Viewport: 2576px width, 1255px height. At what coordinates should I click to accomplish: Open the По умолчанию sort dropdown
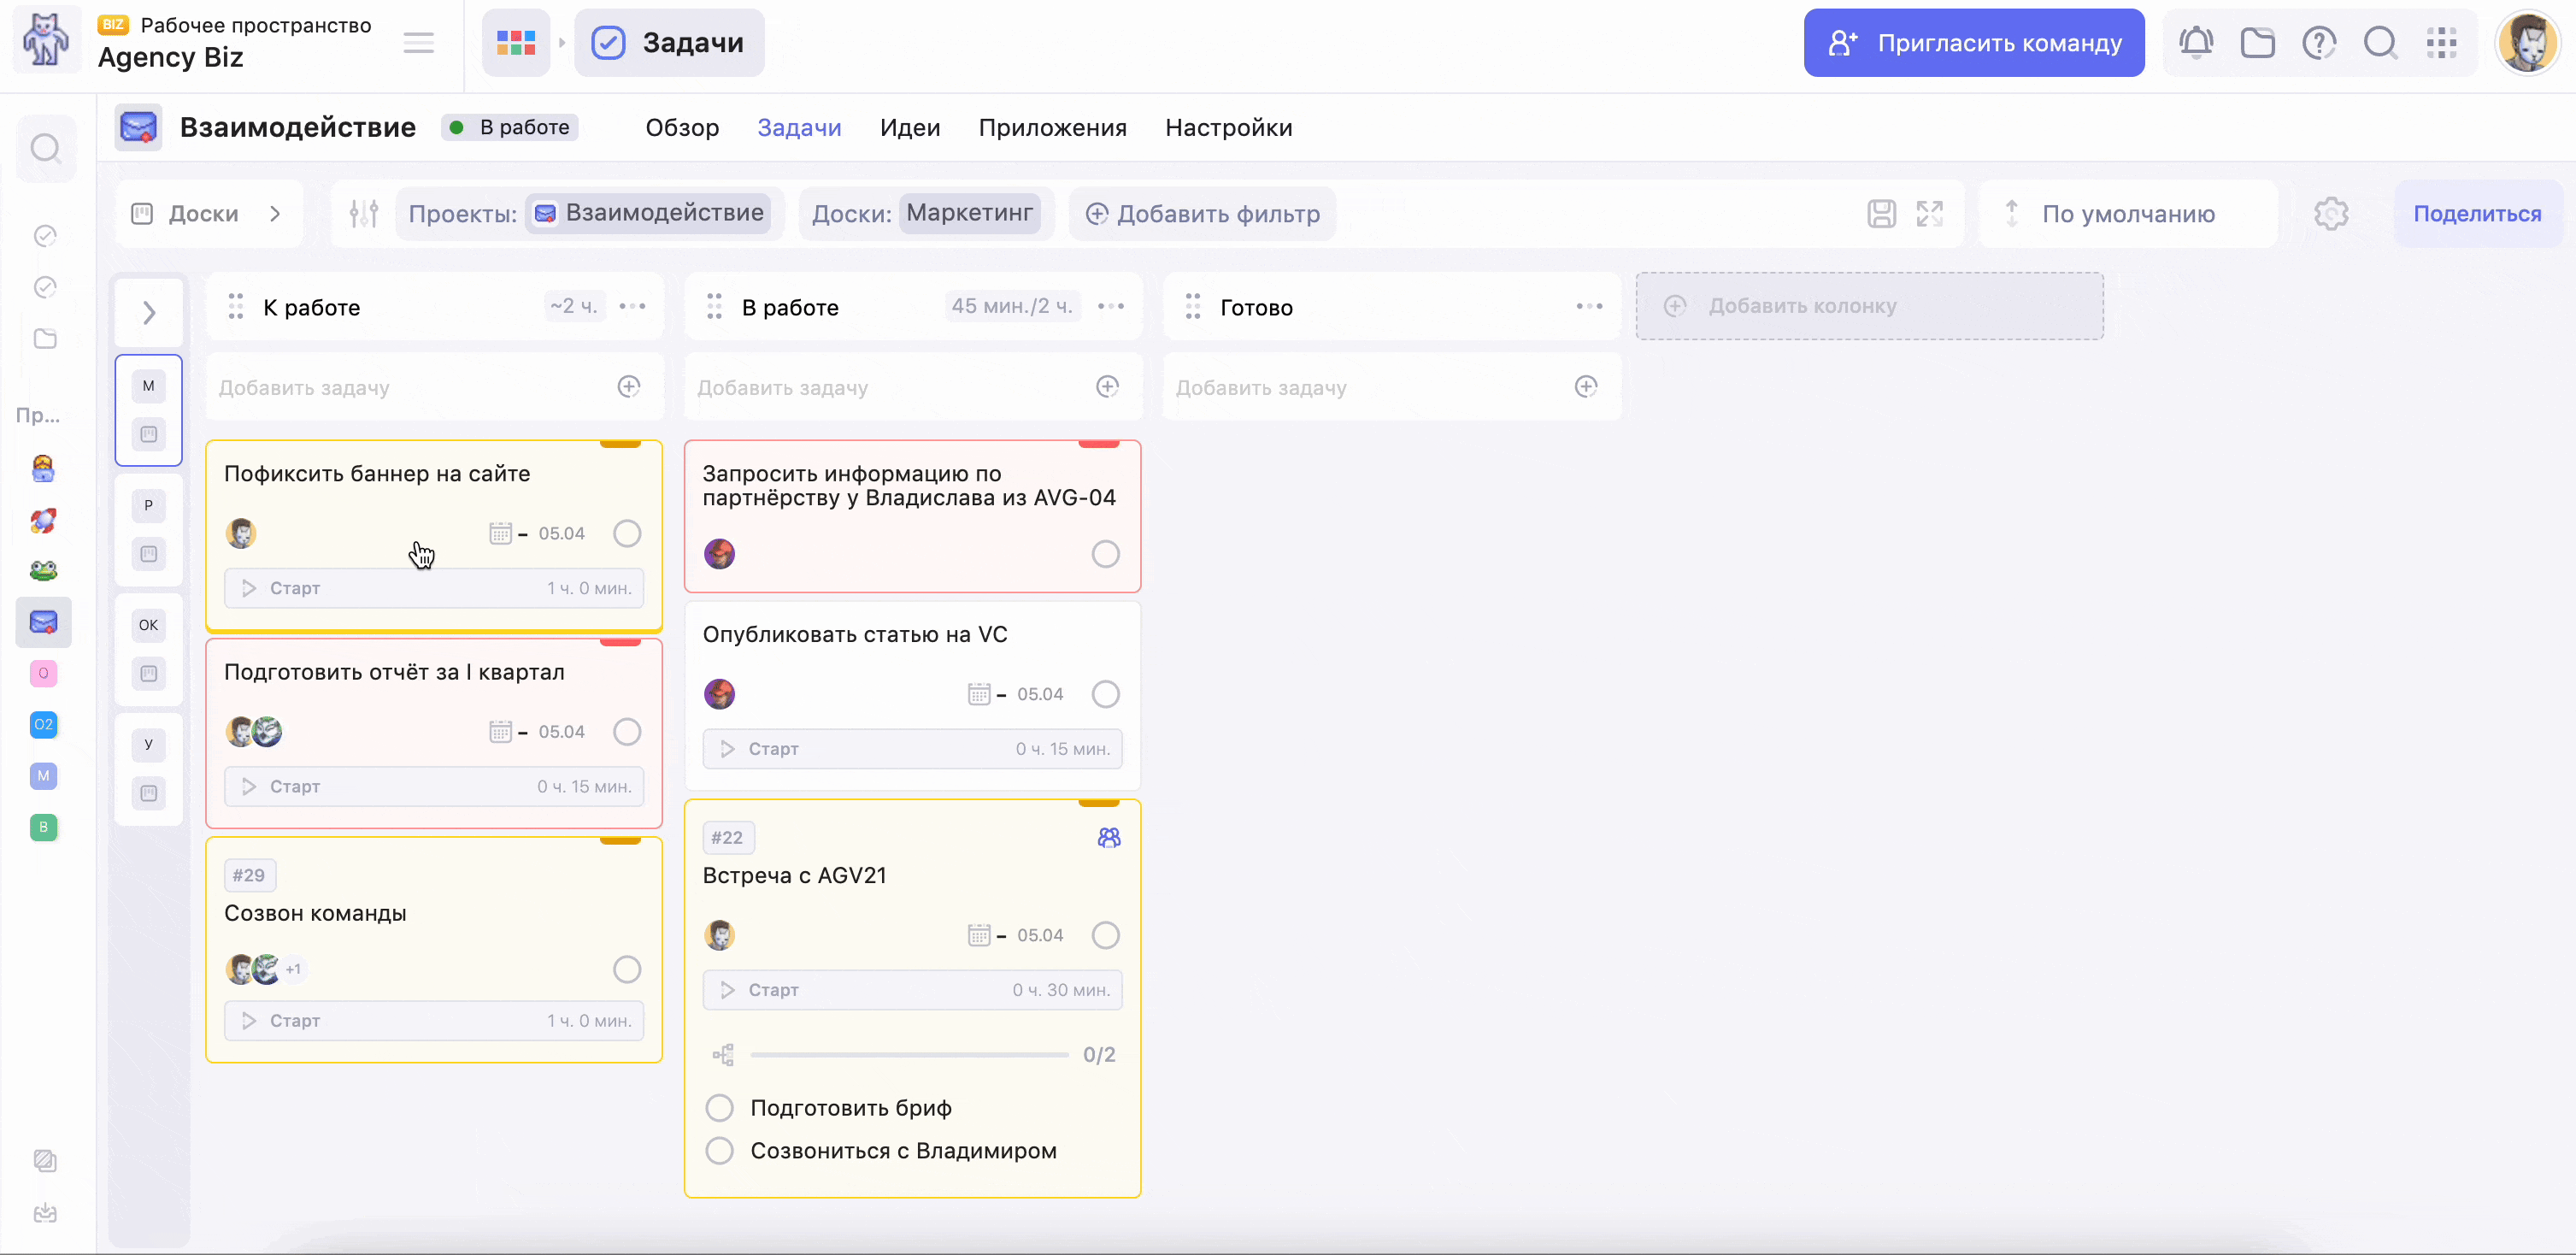pyautogui.click(x=2127, y=213)
